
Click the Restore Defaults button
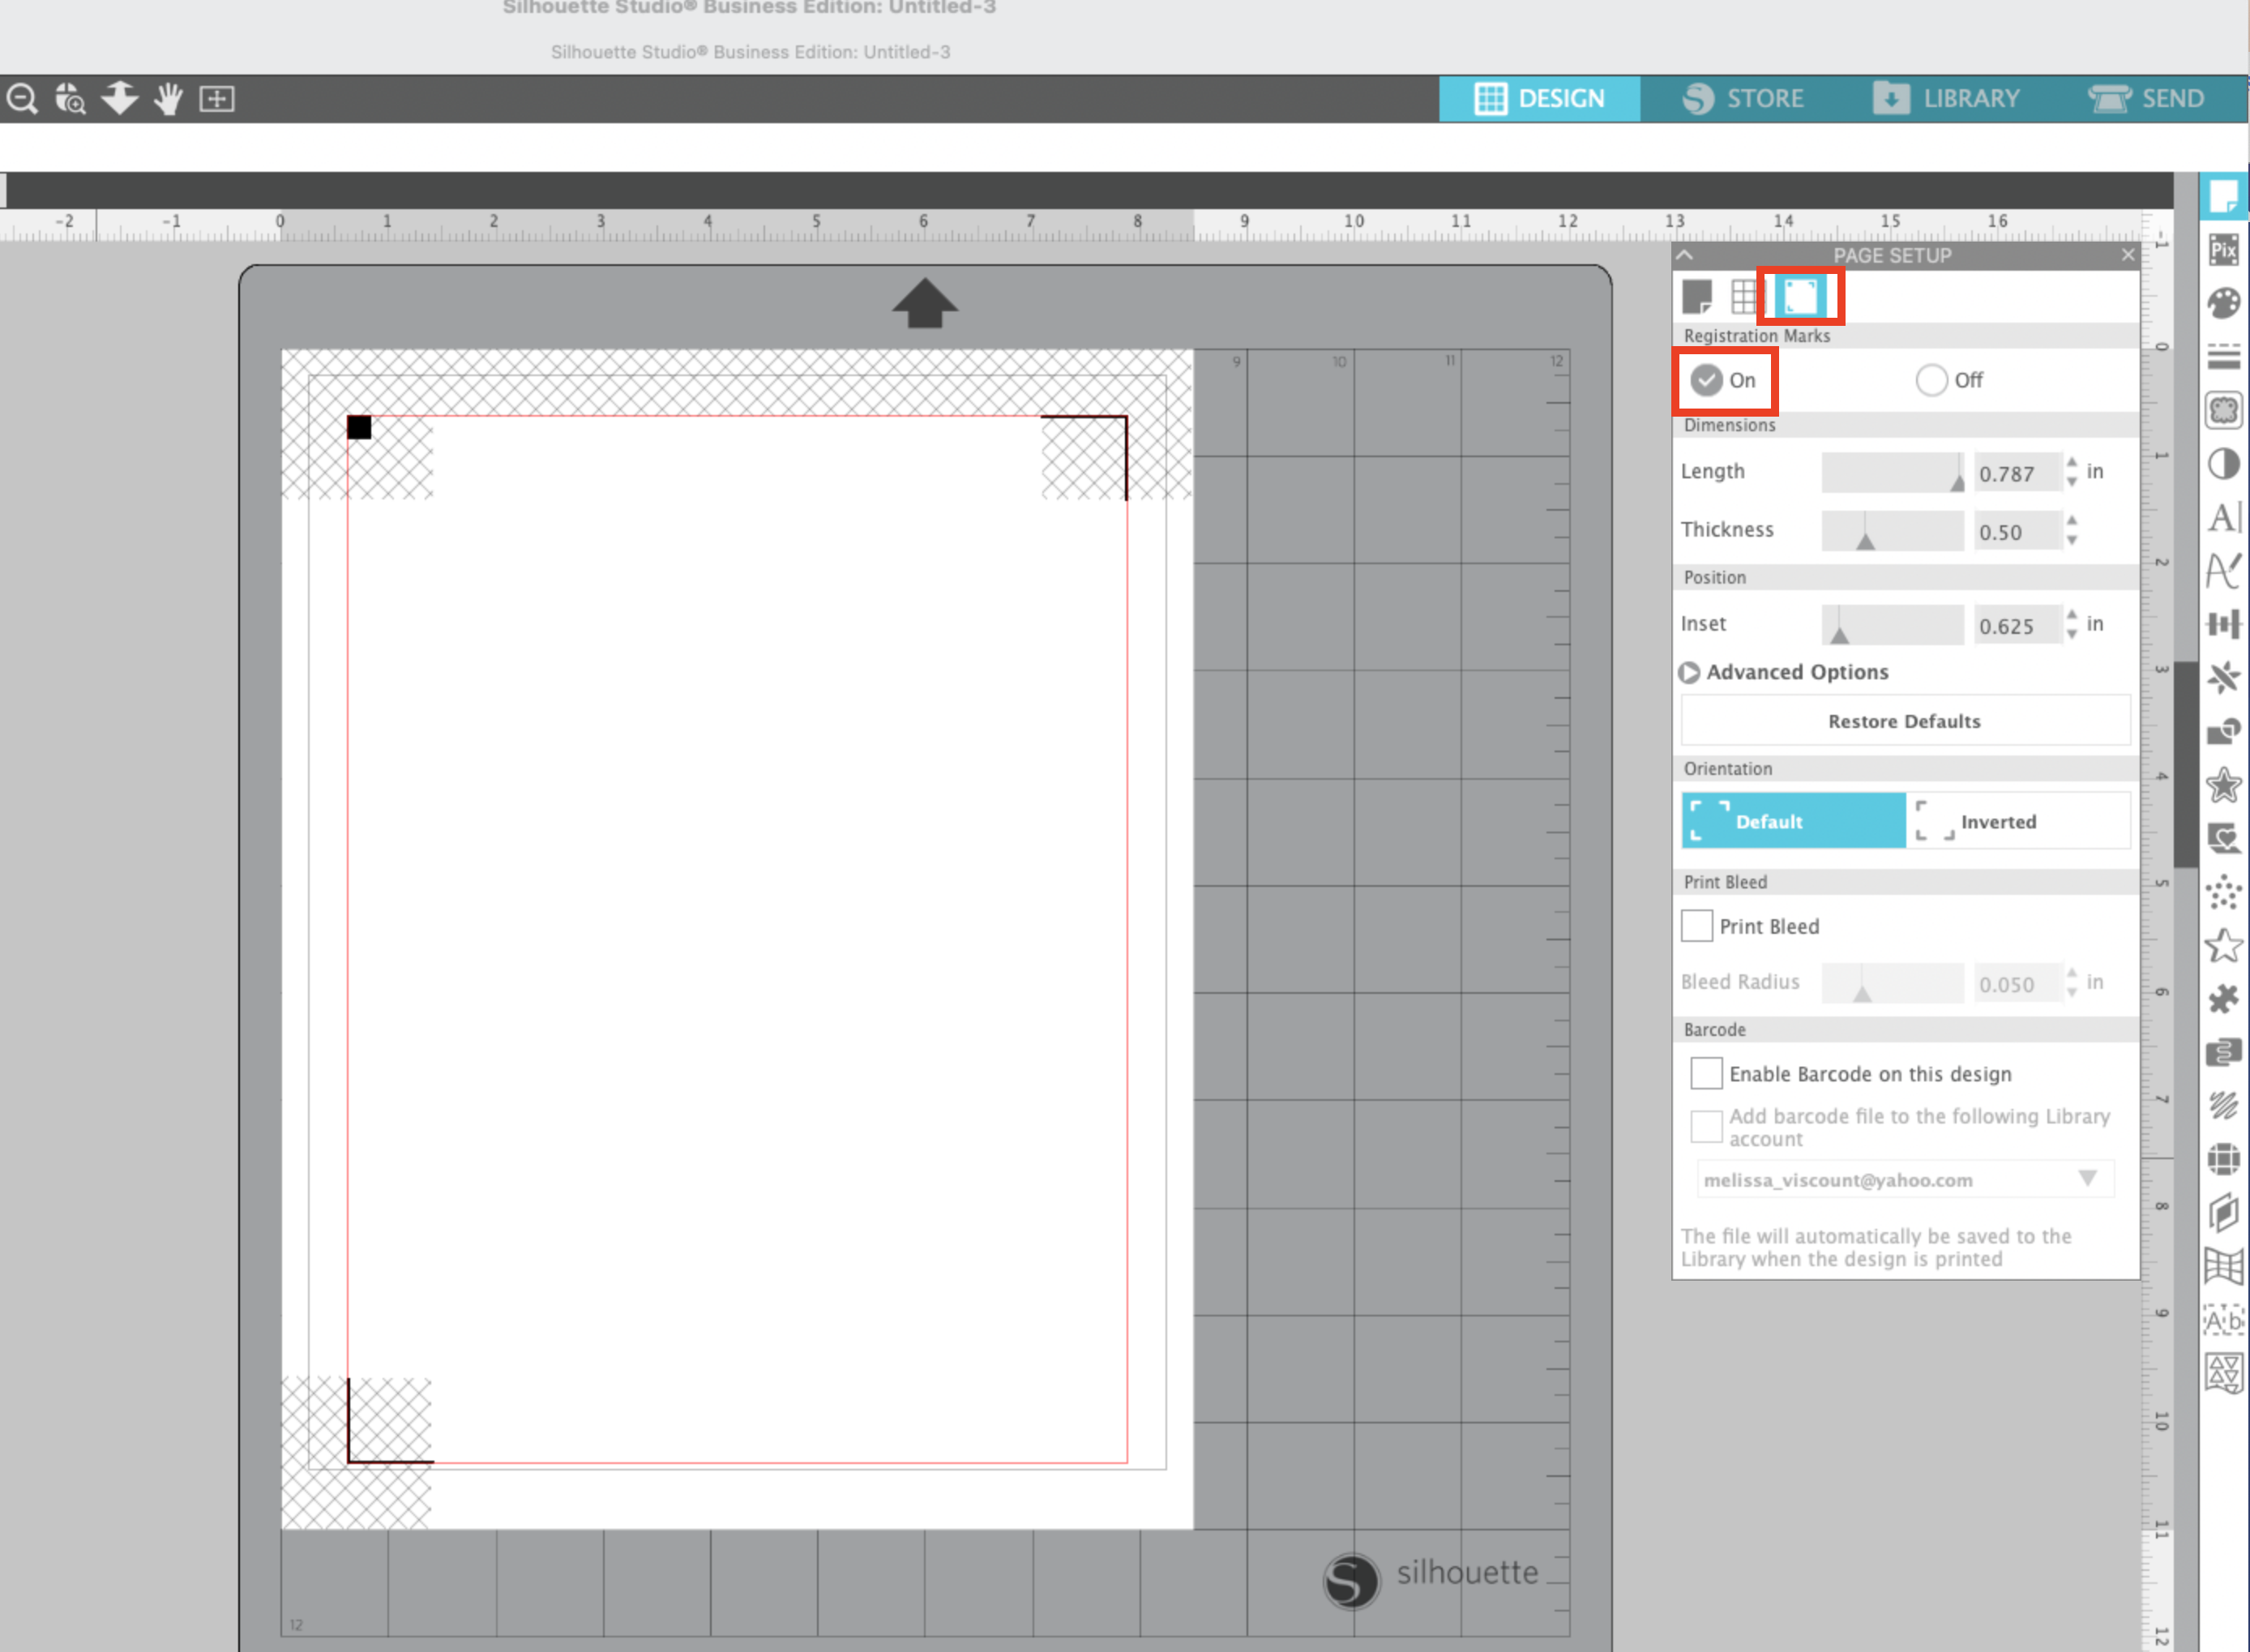point(1903,720)
